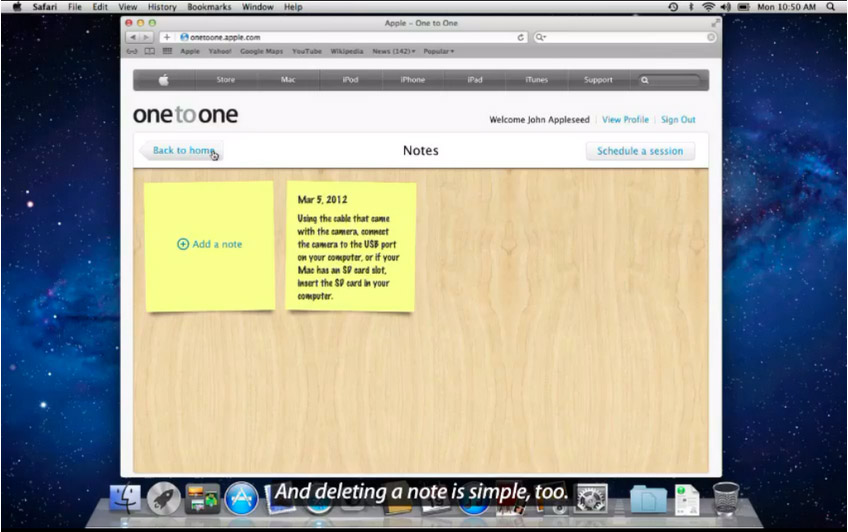The image size is (848, 532).
Task: Open Mission Control in the Dock
Action: 203,498
